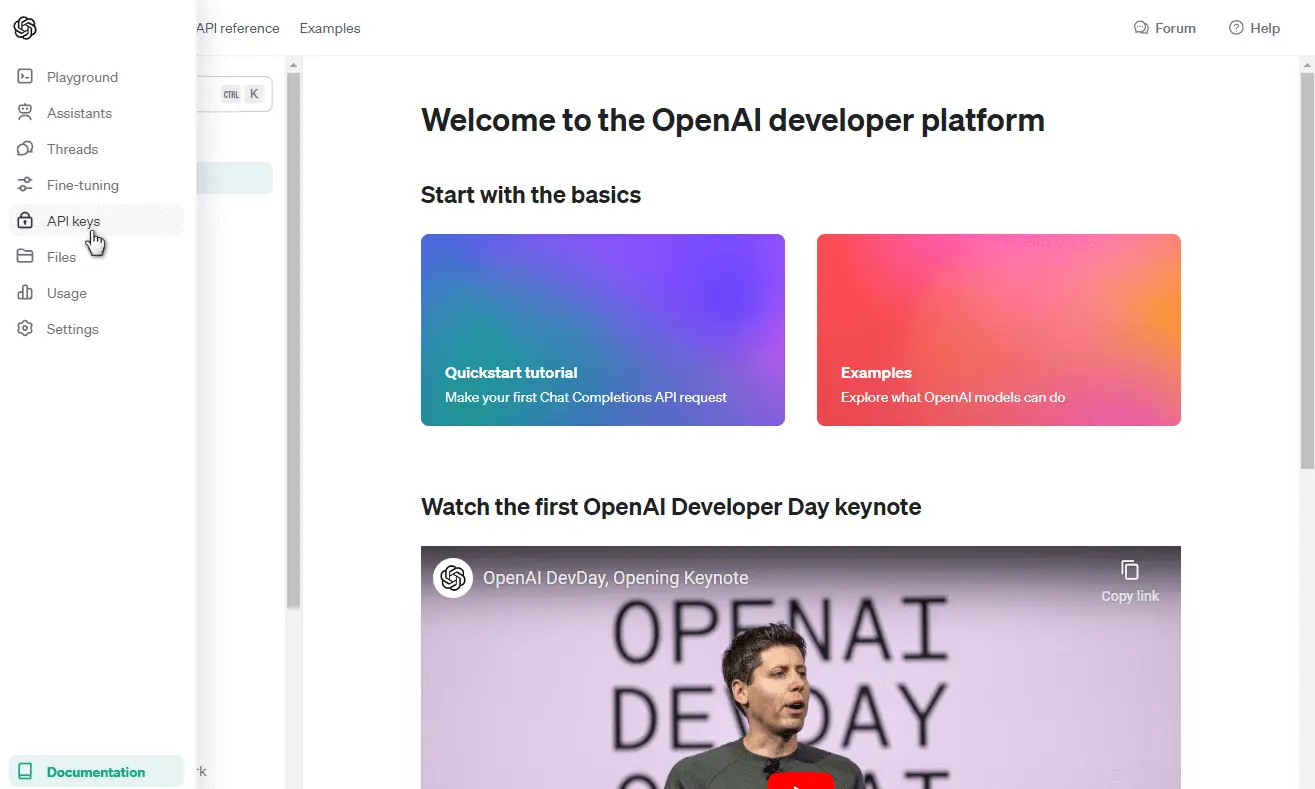Image resolution: width=1315 pixels, height=789 pixels.
Task: Click the Forum chat bubble icon
Action: click(1141, 28)
